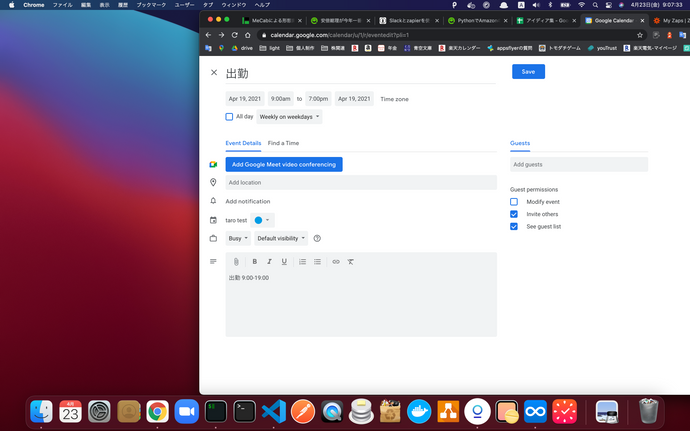
Task: Select the Event Details tab
Action: point(243,143)
